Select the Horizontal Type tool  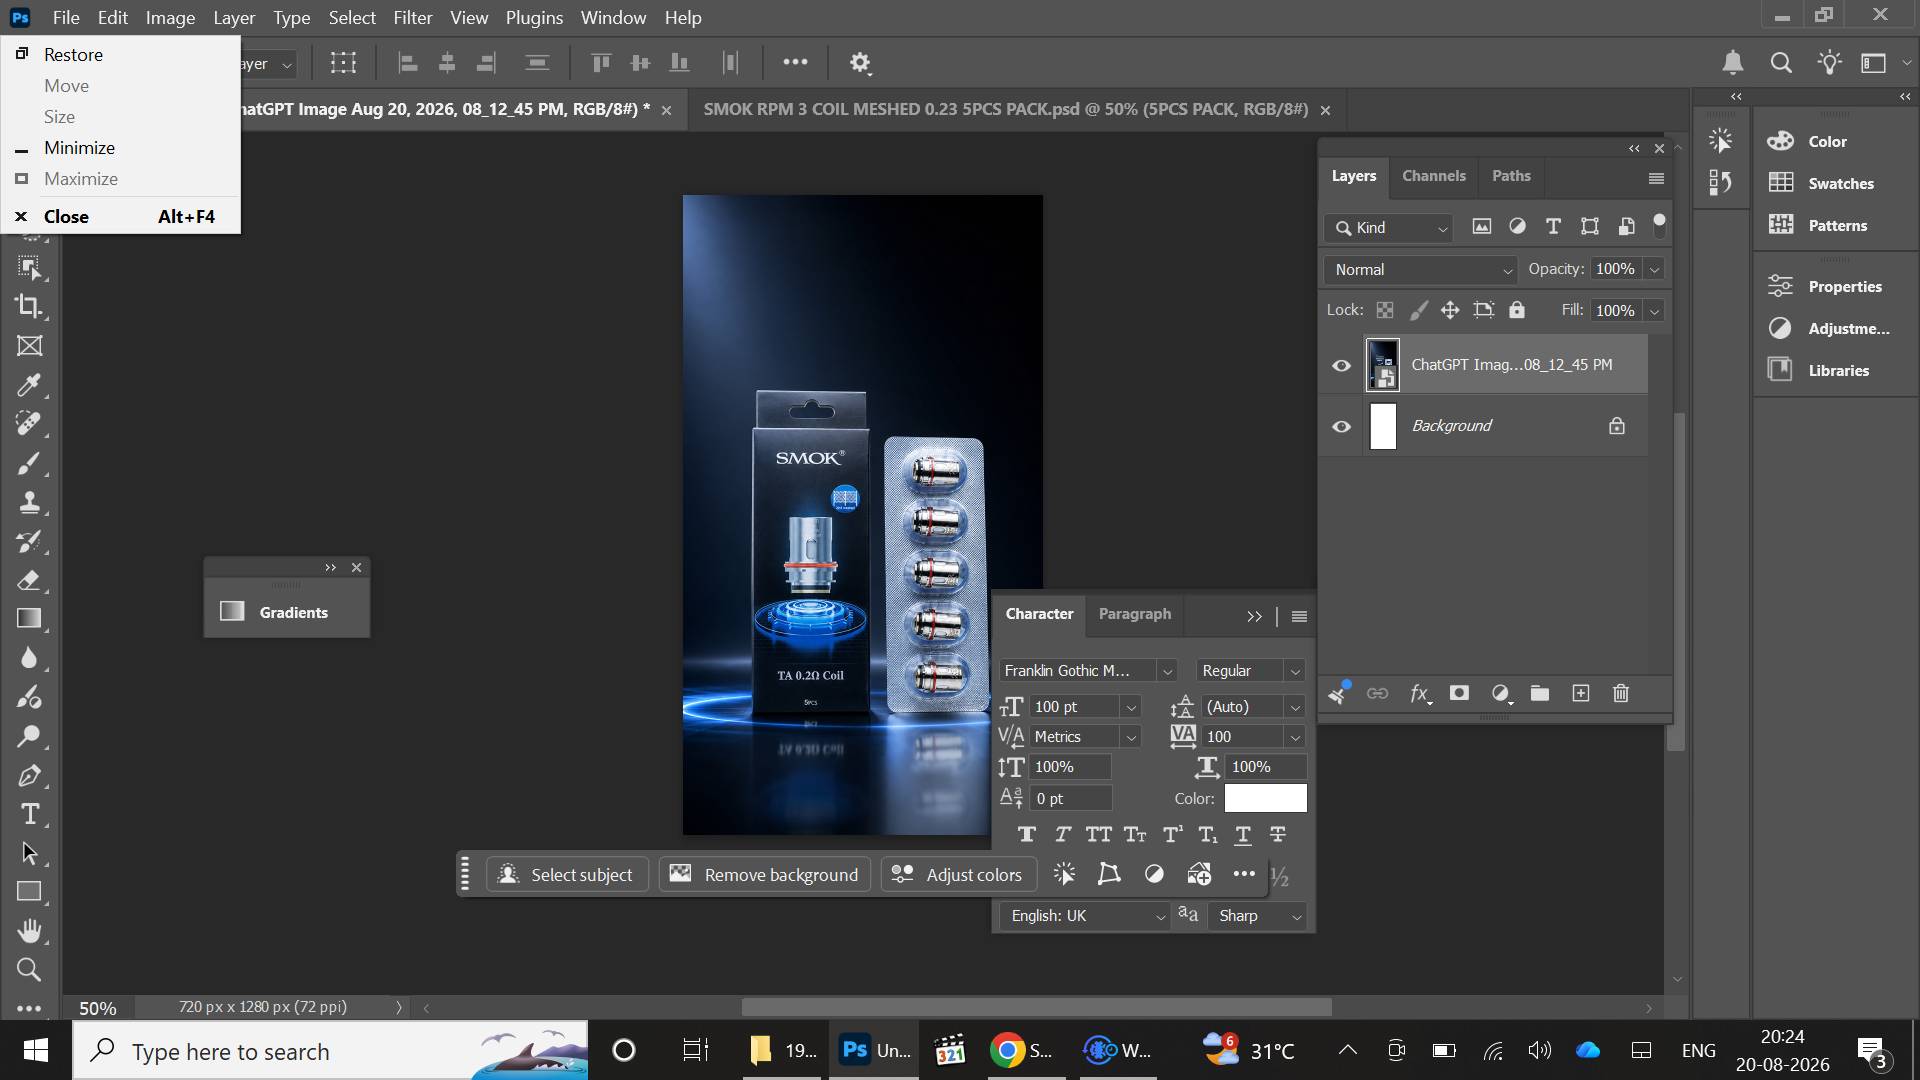(29, 814)
